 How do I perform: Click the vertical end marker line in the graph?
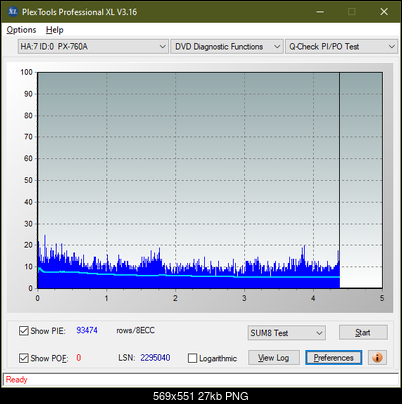coord(339,180)
